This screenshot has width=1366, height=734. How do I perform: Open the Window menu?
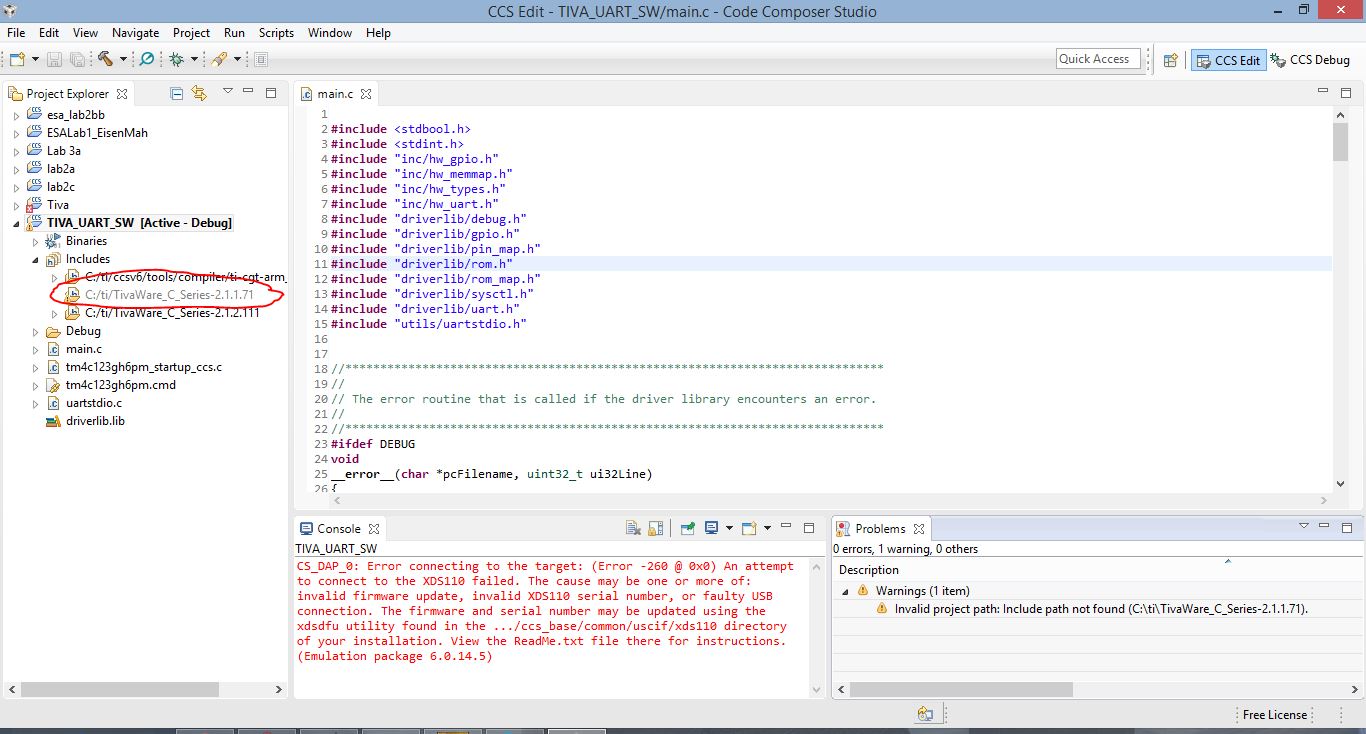pyautogui.click(x=330, y=33)
